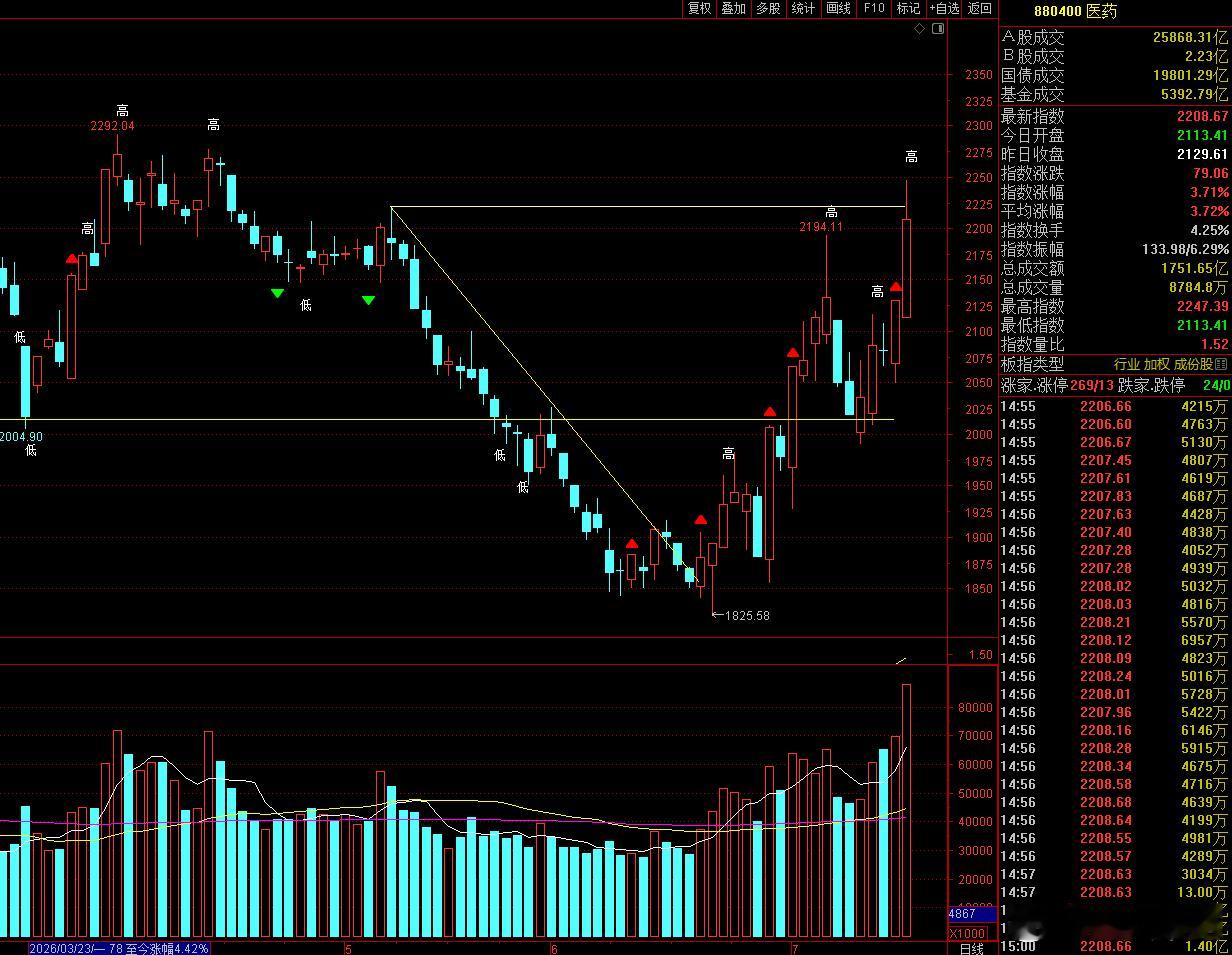Open the 叠加 overlay option
1232x955 pixels.
[733, 8]
